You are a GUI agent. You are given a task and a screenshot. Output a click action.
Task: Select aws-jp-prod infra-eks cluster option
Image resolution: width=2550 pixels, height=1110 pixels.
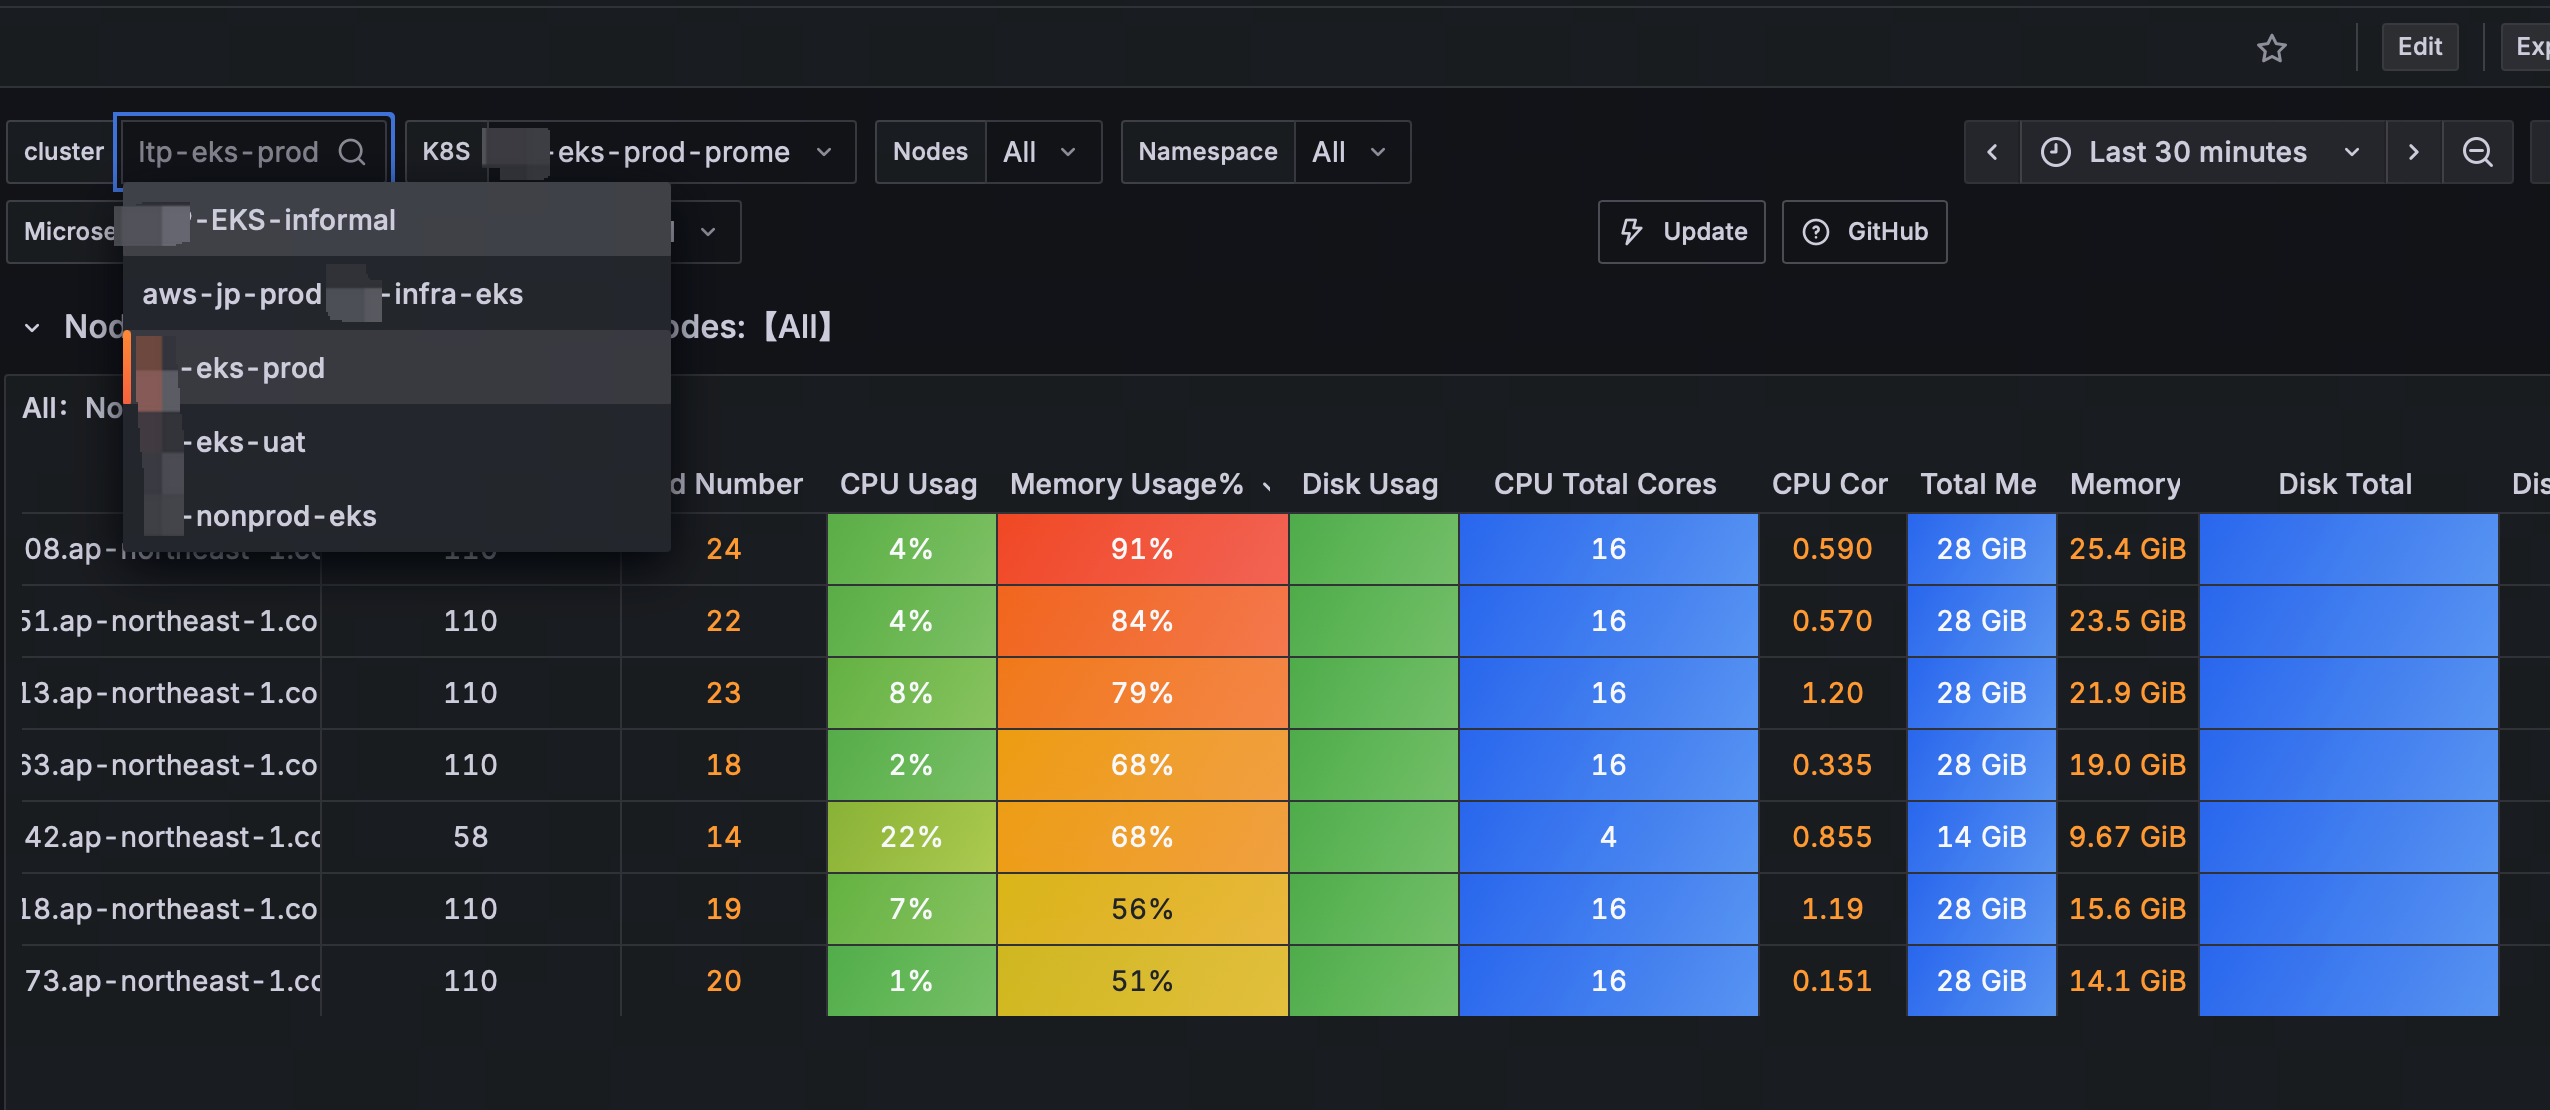pos(332,294)
